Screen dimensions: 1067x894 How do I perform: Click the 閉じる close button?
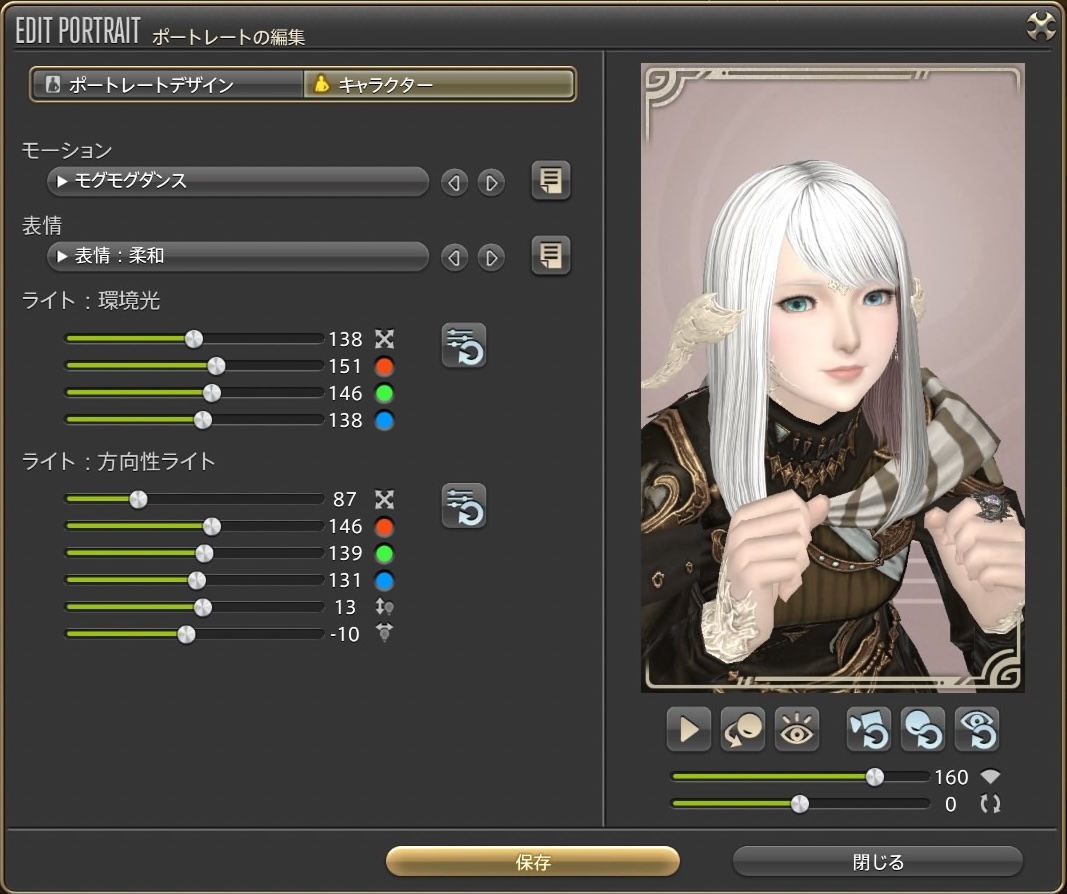coord(877,861)
